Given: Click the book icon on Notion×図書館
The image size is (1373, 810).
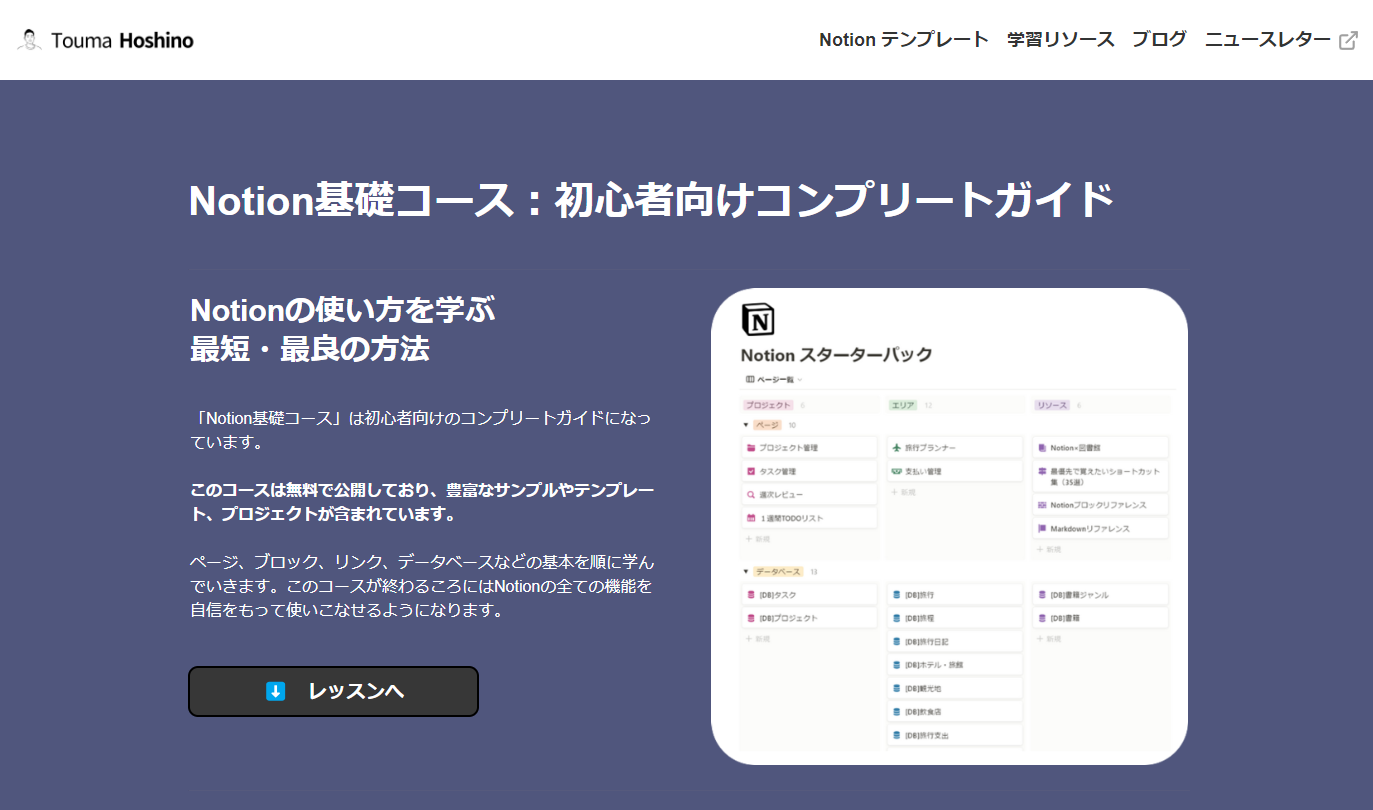Looking at the screenshot, I should click(1042, 448).
